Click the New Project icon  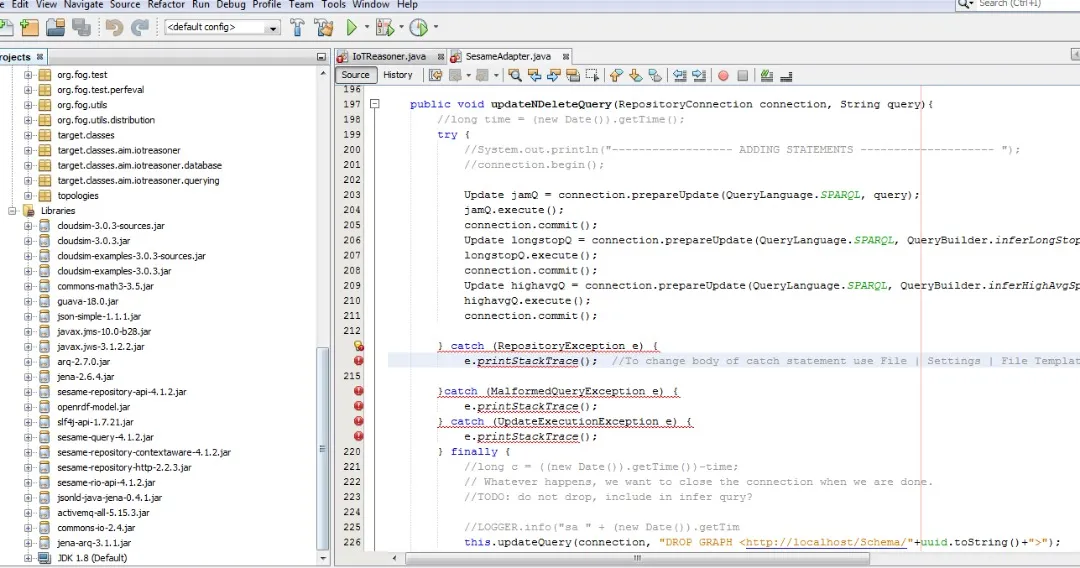(x=30, y=28)
